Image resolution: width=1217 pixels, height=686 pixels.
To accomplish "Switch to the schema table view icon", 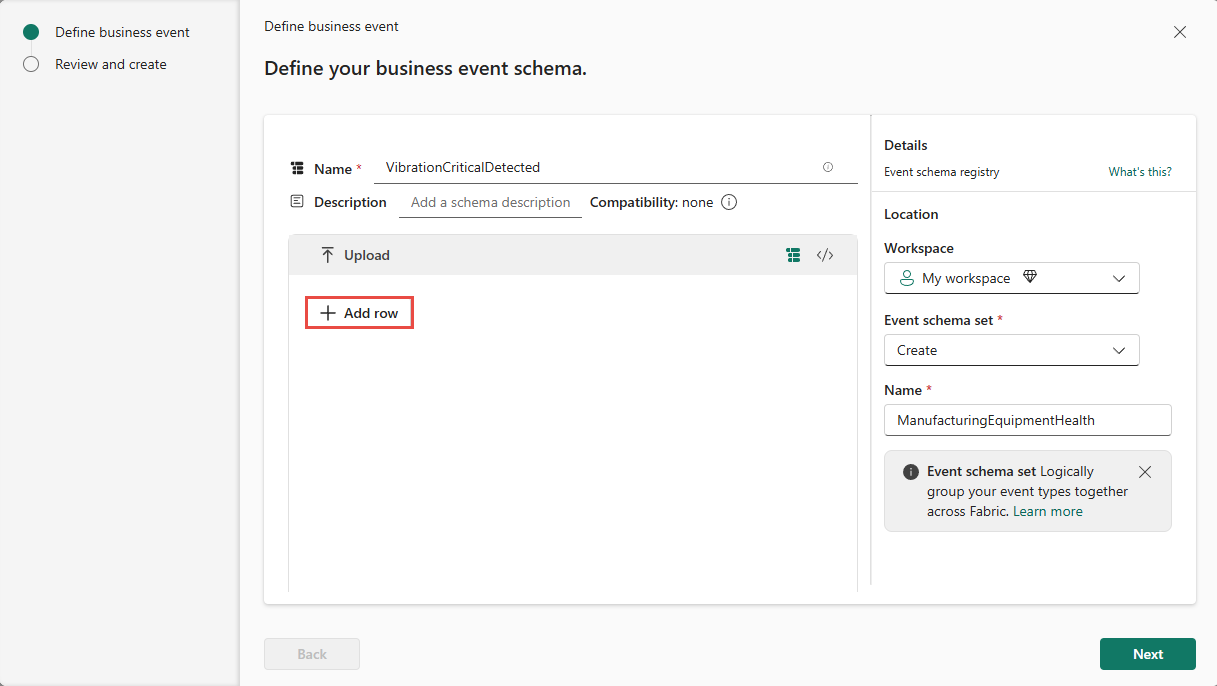I will (x=793, y=255).
